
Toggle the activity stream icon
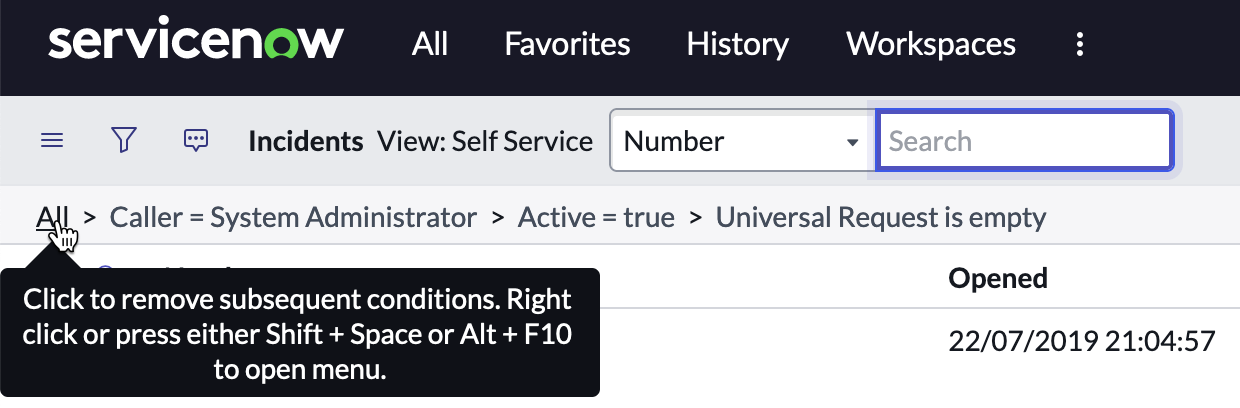(196, 141)
